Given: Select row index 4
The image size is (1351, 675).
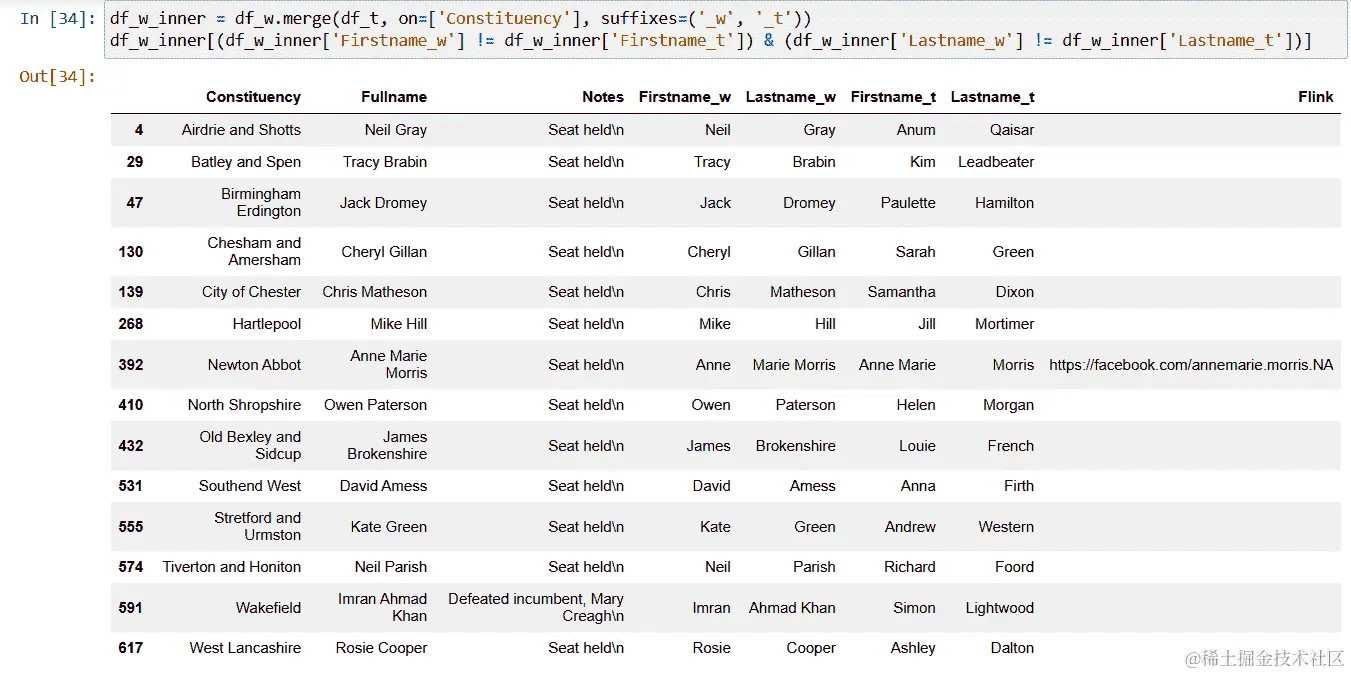Looking at the screenshot, I should coord(139,130).
